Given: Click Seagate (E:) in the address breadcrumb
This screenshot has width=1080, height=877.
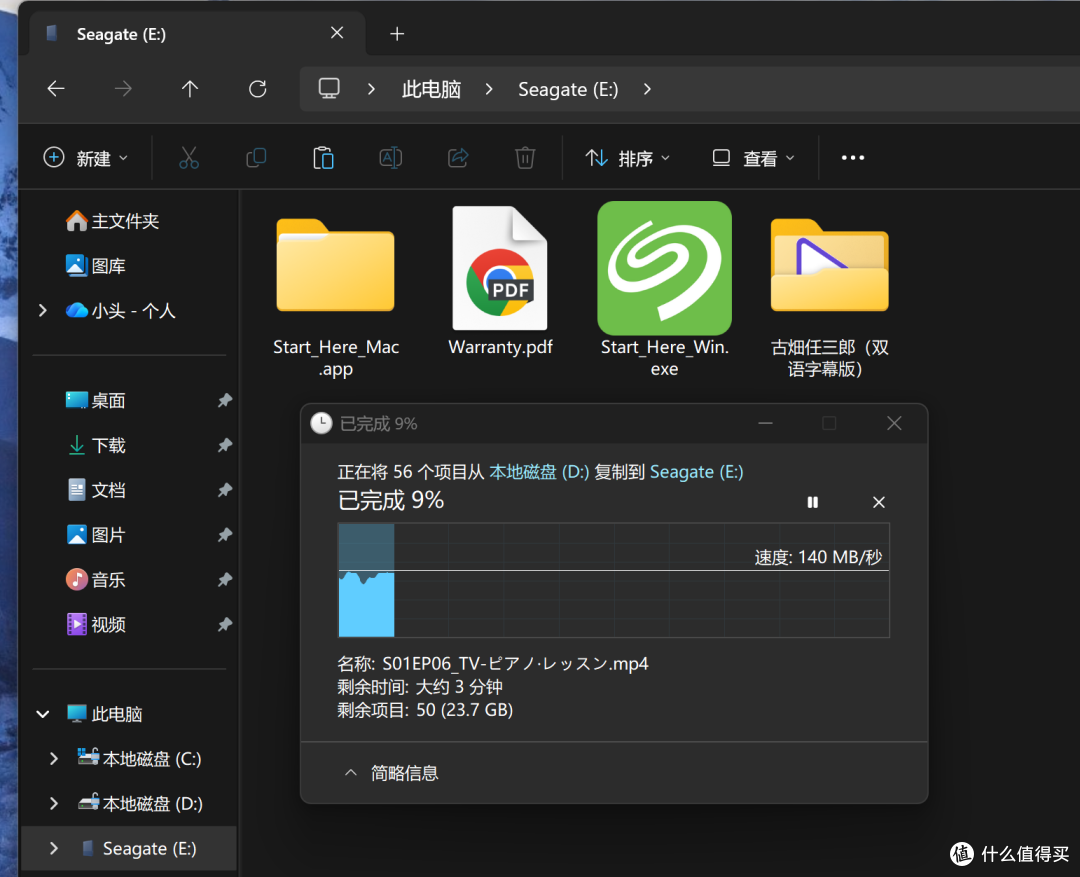Looking at the screenshot, I should pyautogui.click(x=568, y=89).
